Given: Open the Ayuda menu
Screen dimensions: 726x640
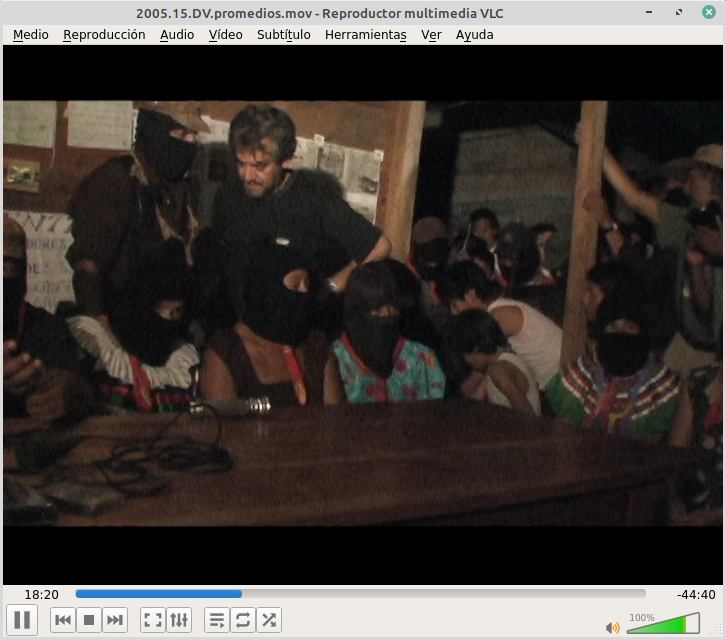Looking at the screenshot, I should (475, 35).
